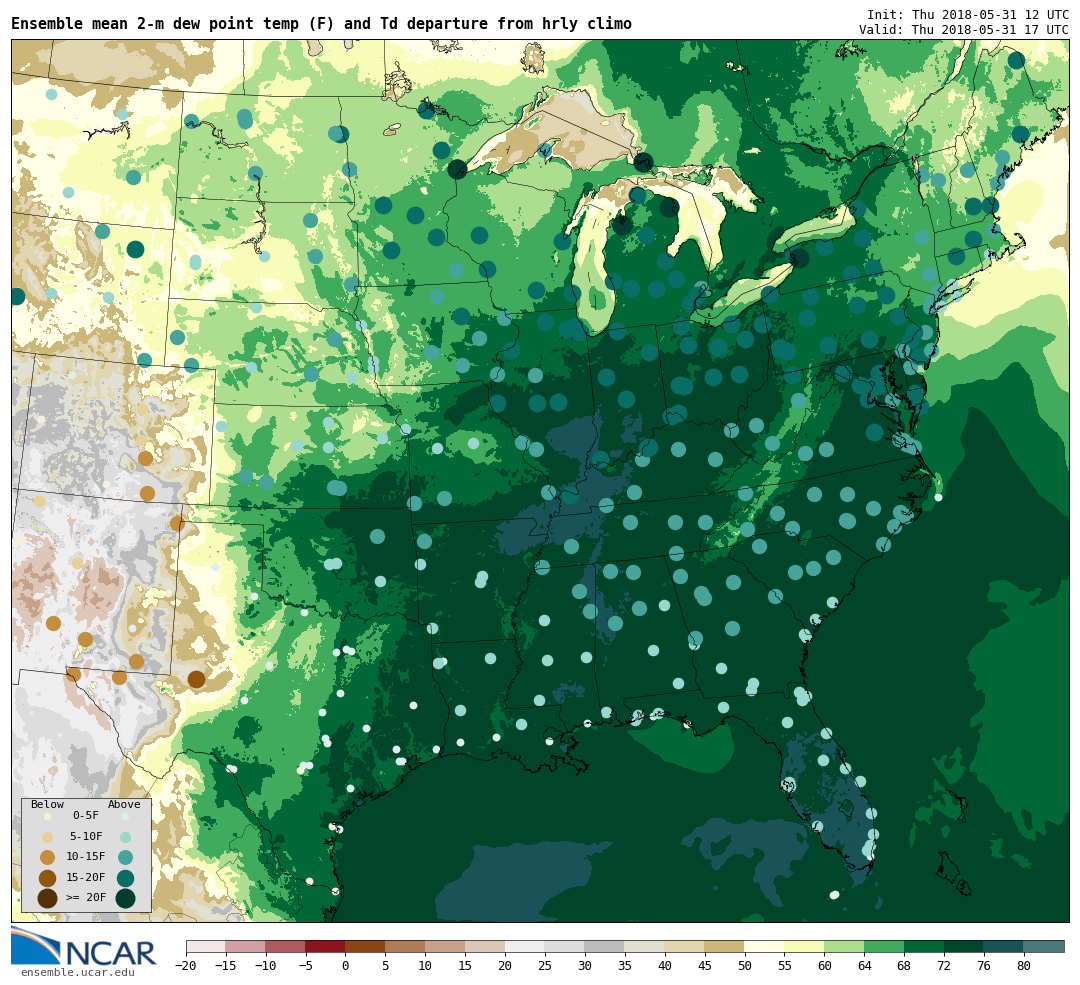Click the Valid time text
The width and height of the screenshot is (1080, 985).
pyautogui.click(x=963, y=30)
